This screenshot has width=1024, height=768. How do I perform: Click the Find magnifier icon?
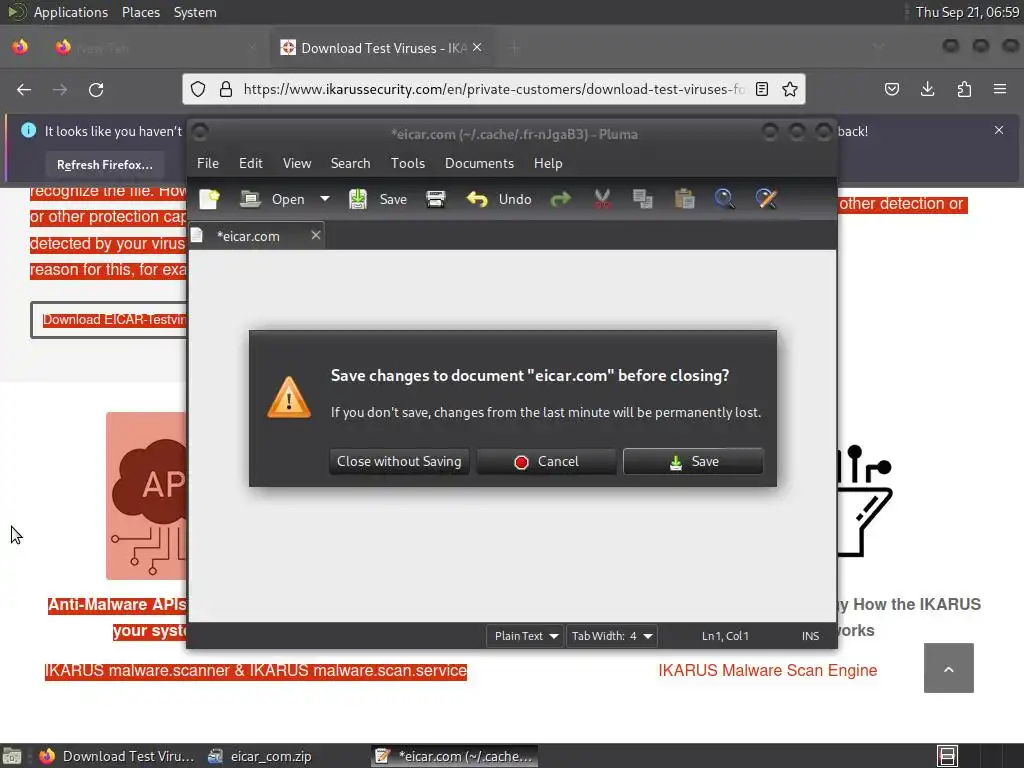724,199
